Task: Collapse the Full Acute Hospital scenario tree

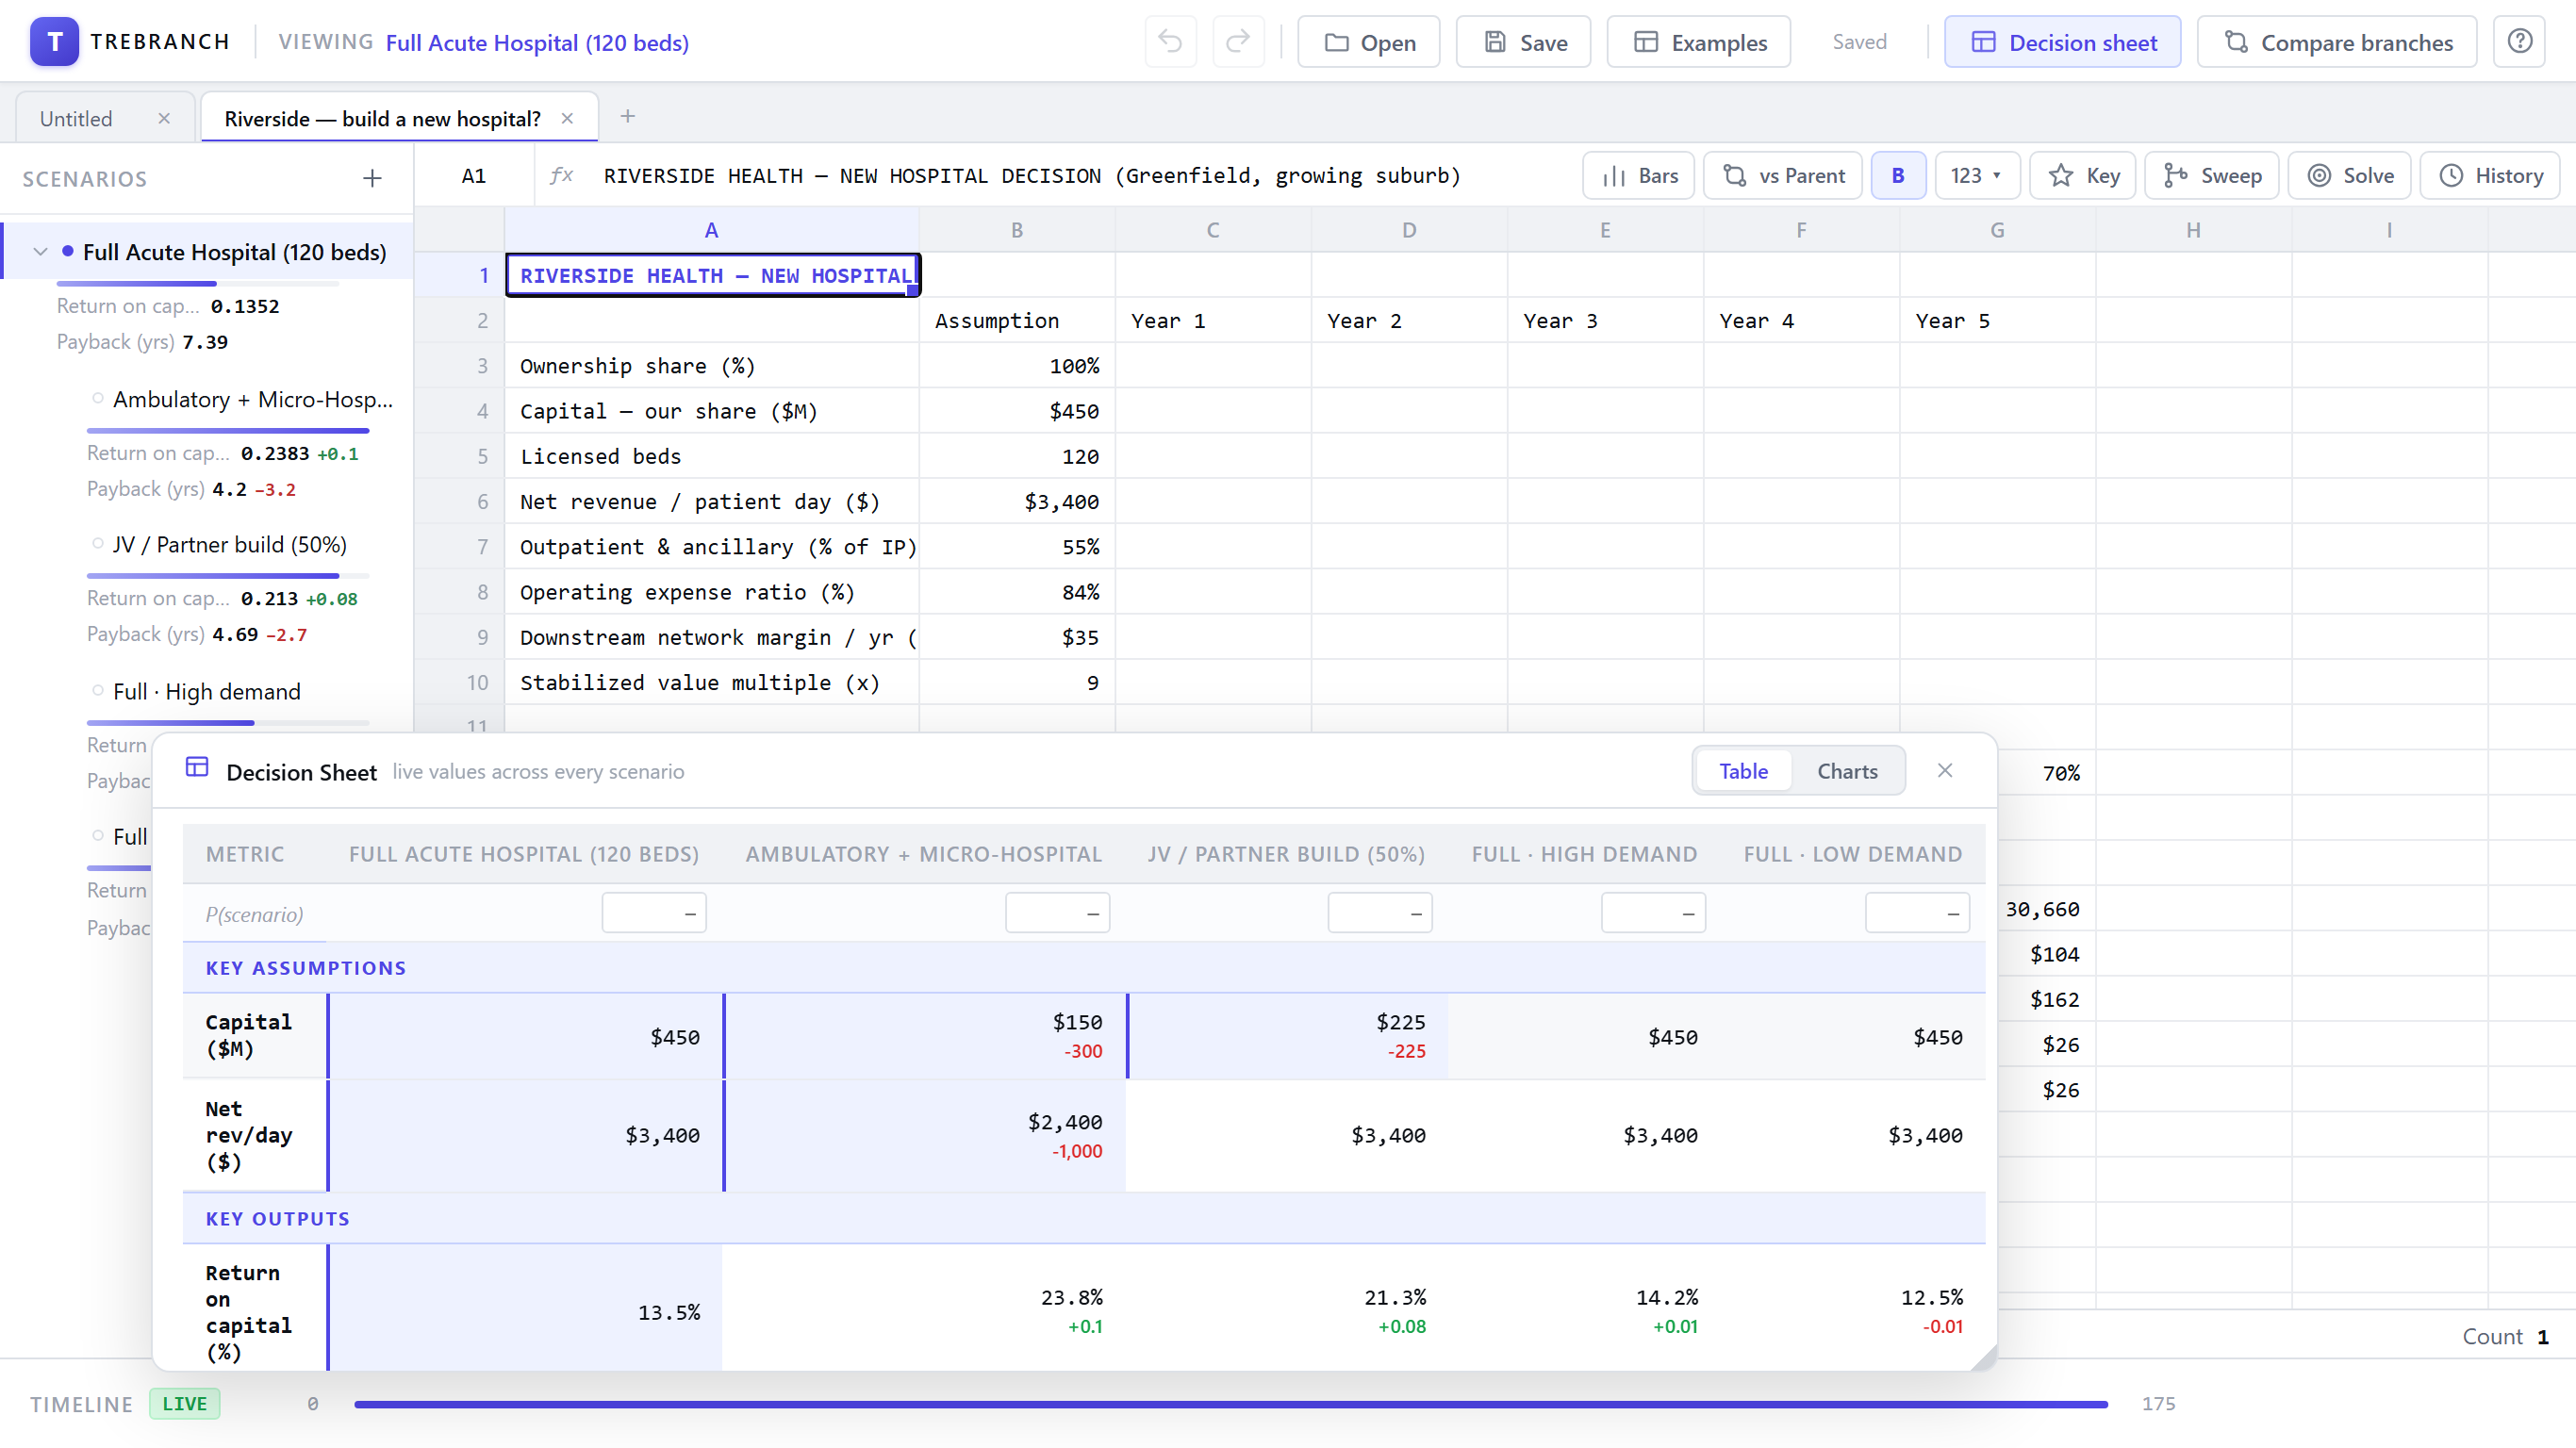Action: (40, 252)
